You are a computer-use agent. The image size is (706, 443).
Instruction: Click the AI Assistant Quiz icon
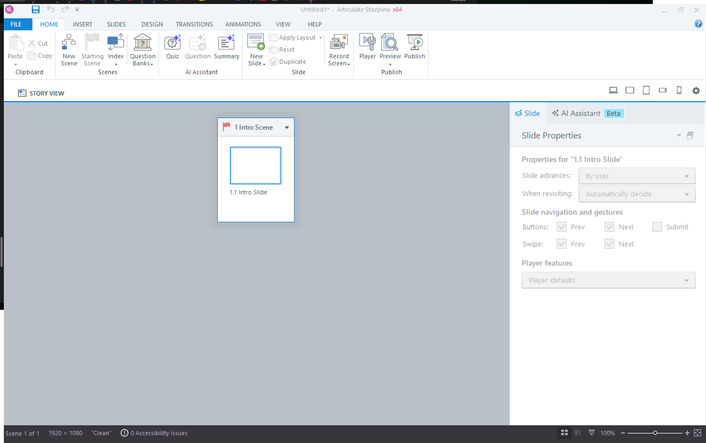(x=172, y=46)
